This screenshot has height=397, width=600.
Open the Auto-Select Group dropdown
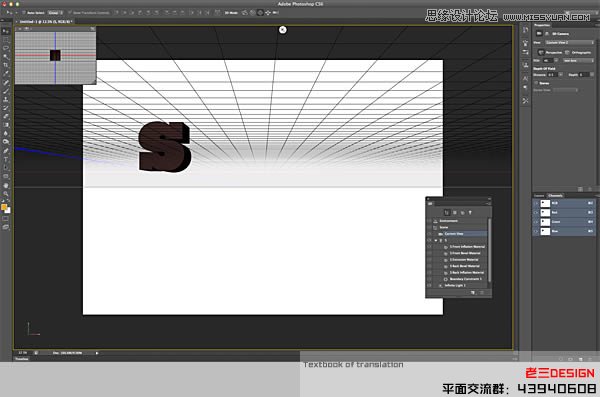[x=55, y=13]
